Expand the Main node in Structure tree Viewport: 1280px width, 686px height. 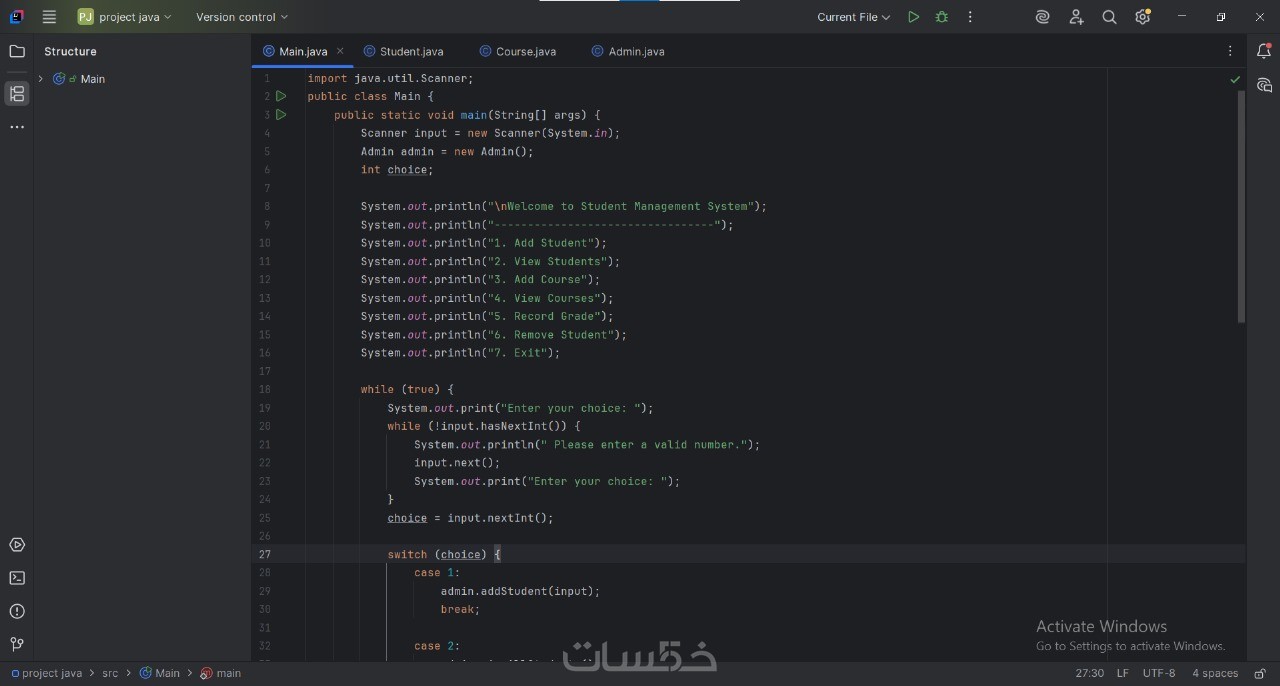[x=40, y=79]
